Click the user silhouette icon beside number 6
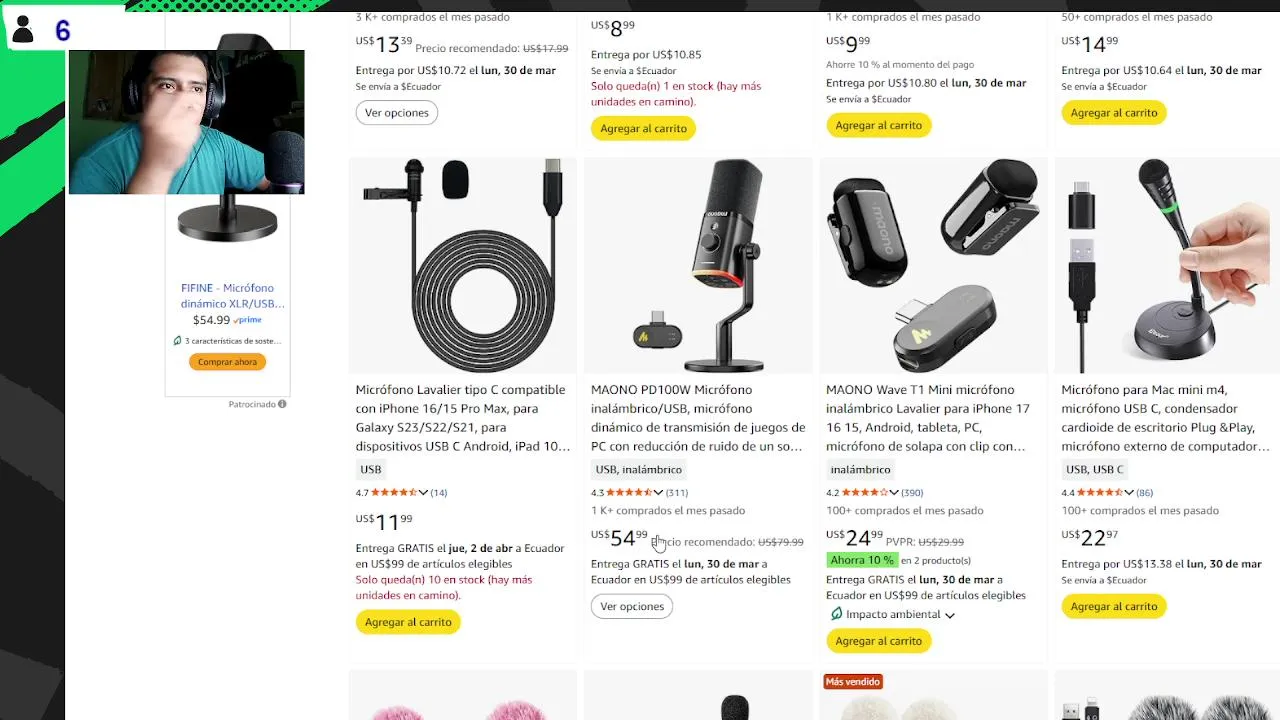 point(23,30)
